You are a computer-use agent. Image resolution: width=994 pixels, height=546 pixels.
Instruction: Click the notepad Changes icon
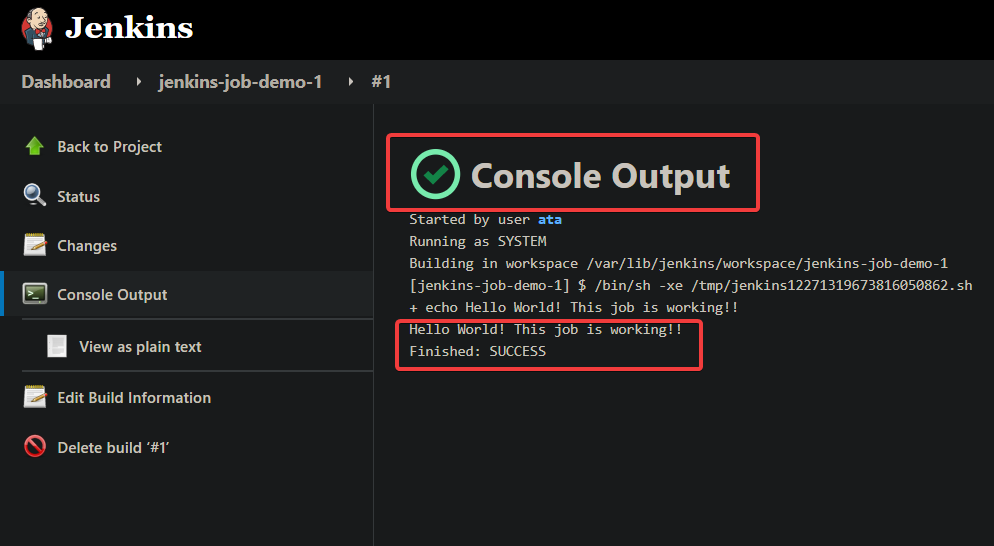[x=35, y=245]
